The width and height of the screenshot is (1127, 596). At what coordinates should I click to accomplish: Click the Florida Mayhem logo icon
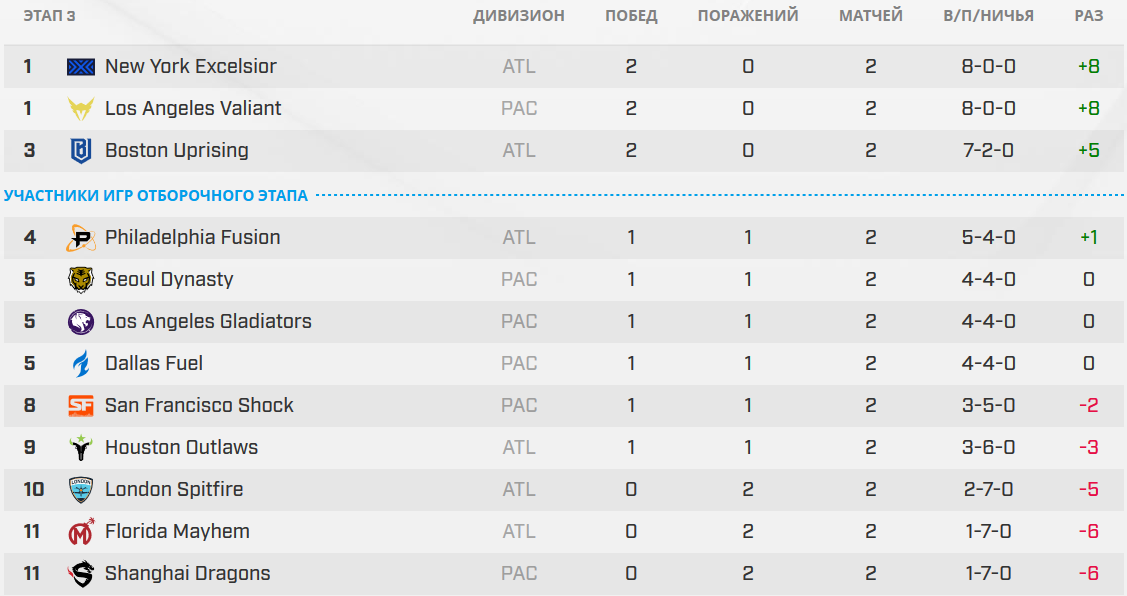[x=81, y=532]
